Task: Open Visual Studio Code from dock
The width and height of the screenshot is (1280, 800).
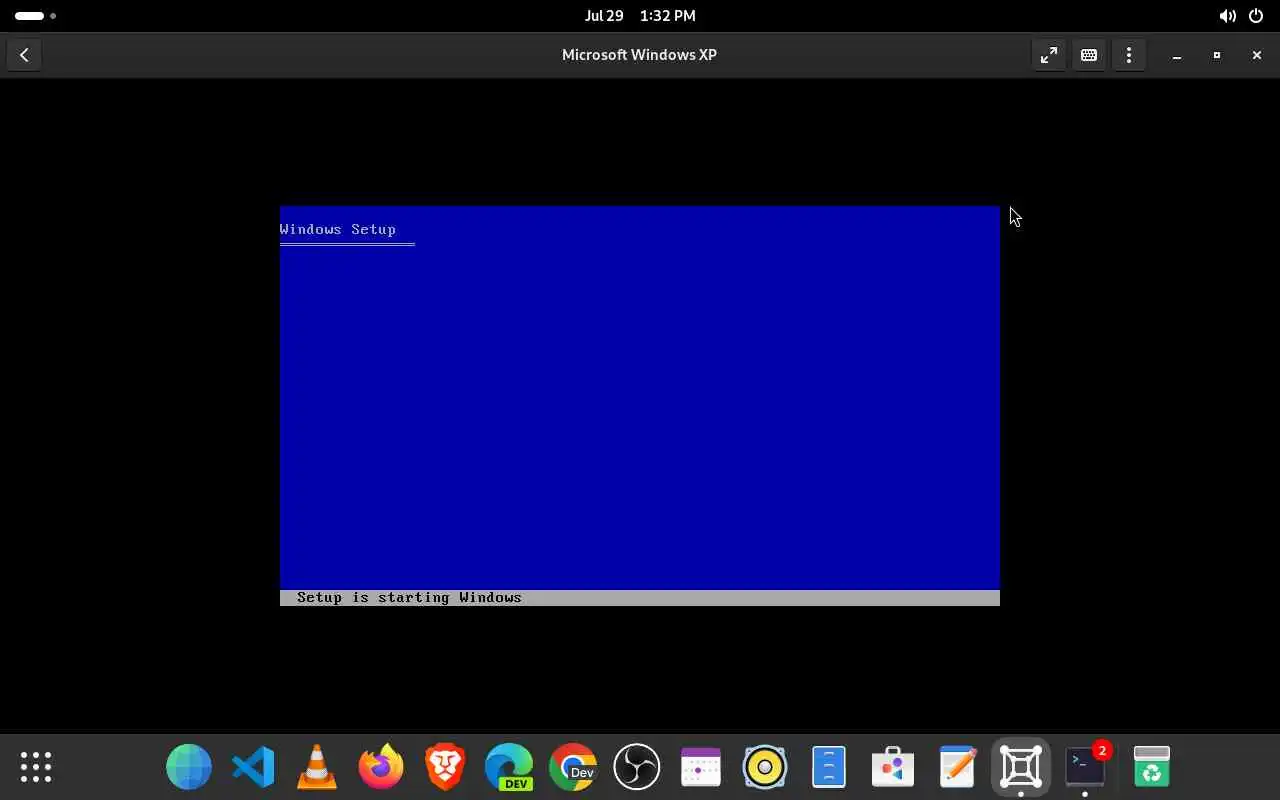Action: [253, 767]
